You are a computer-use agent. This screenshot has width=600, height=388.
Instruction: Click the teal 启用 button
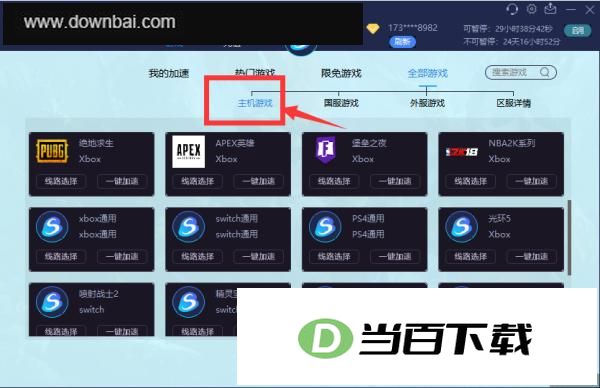577,30
